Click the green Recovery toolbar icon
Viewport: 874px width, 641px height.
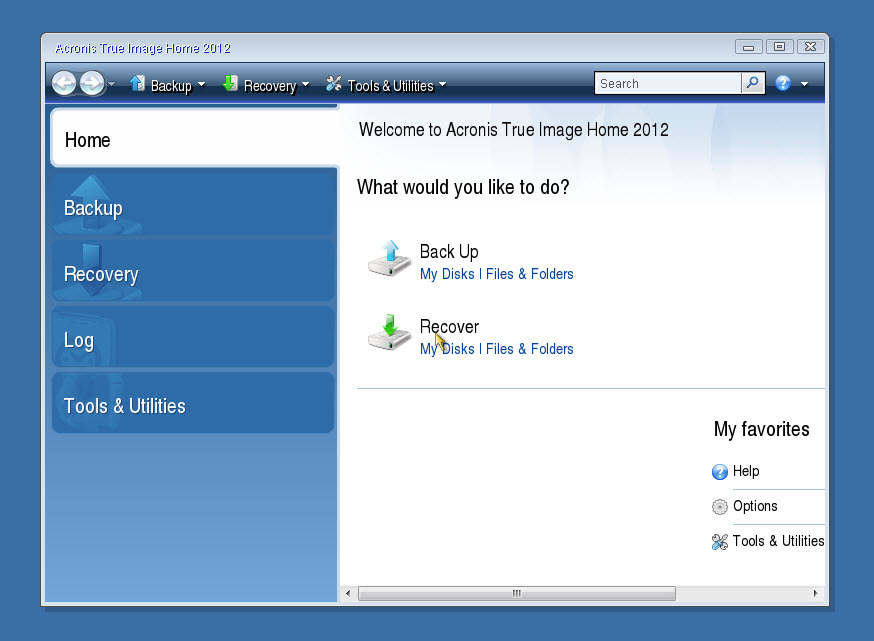pyautogui.click(x=230, y=84)
